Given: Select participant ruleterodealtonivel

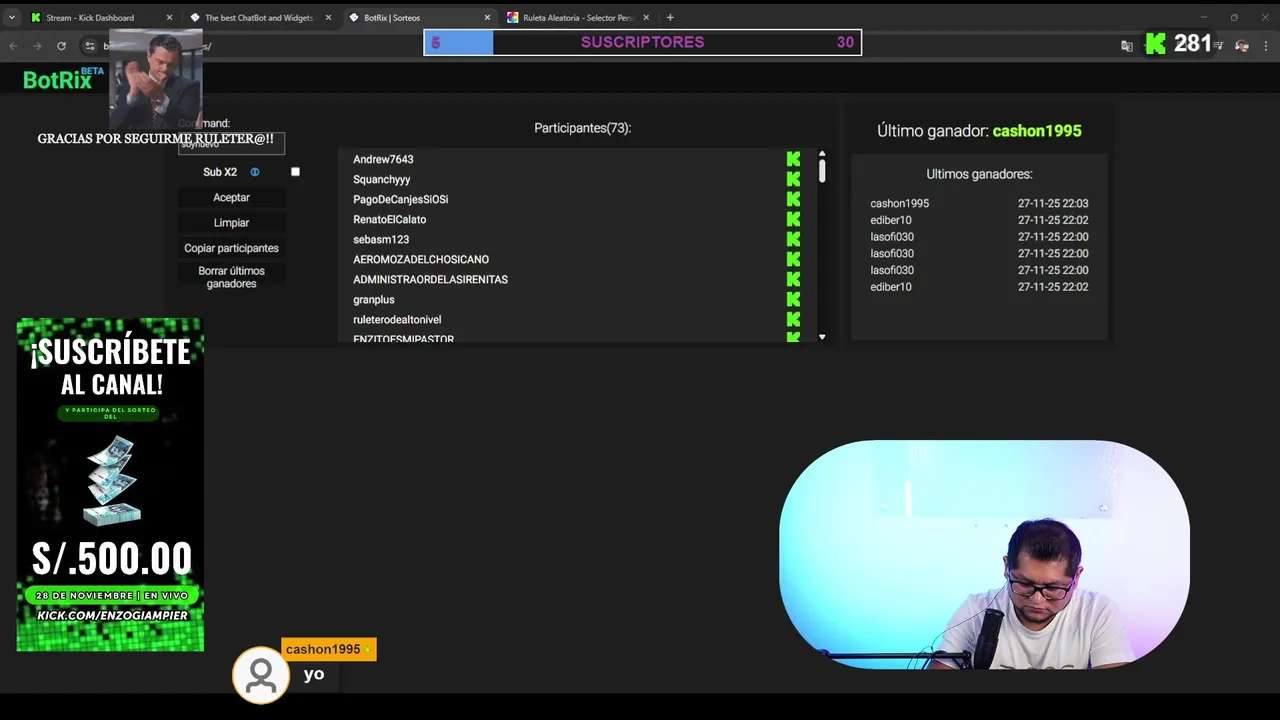Looking at the screenshot, I should click(x=397, y=319).
